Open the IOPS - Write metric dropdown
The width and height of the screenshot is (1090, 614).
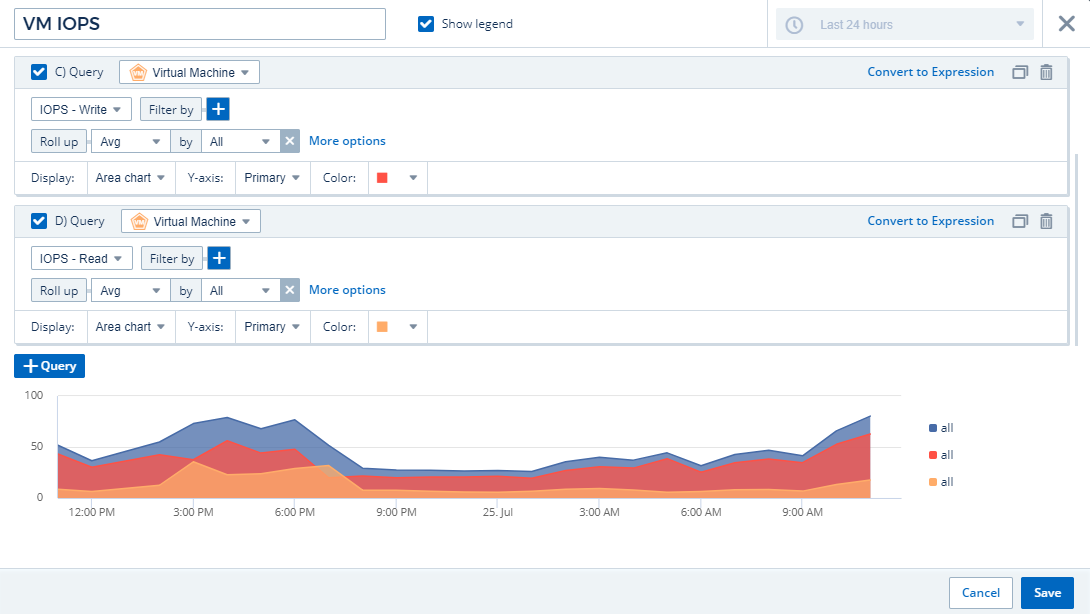tap(81, 109)
